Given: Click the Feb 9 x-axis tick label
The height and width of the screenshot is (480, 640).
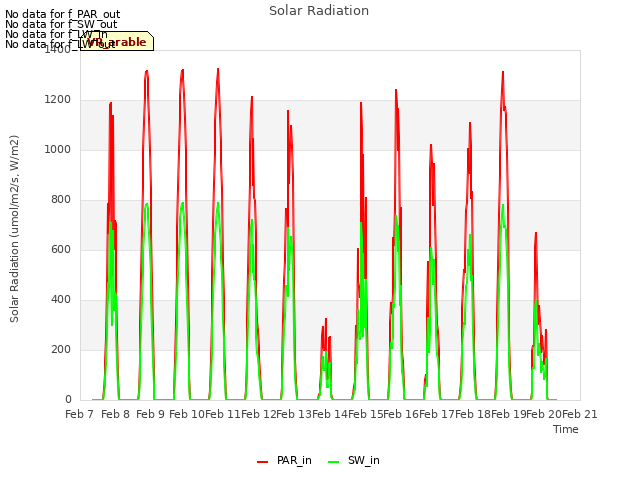Looking at the screenshot, I should click(x=150, y=414).
